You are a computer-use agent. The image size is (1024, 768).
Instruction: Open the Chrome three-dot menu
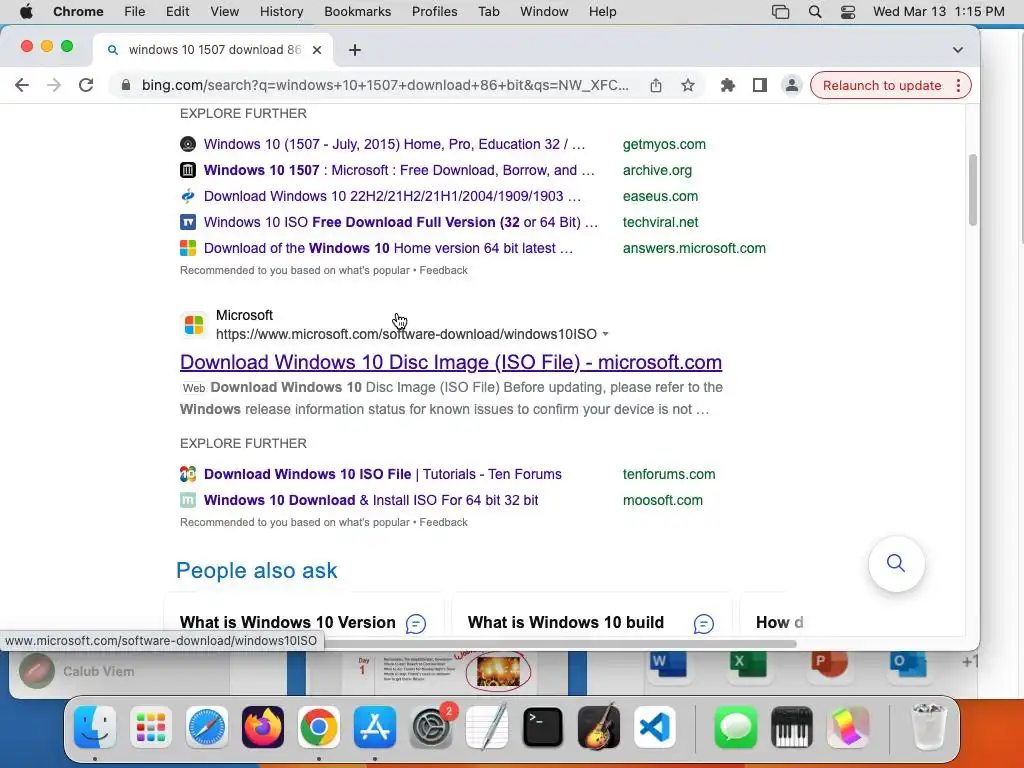pyautogui.click(x=958, y=86)
